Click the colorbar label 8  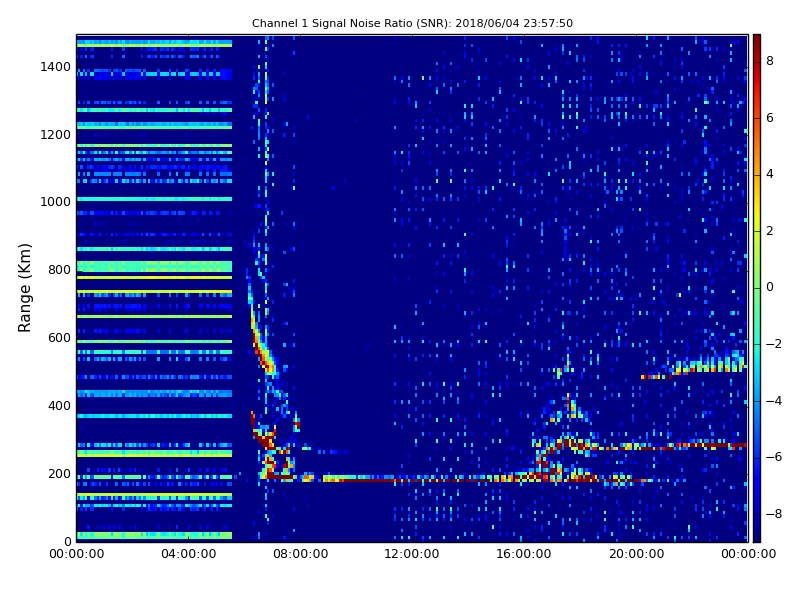coord(770,61)
